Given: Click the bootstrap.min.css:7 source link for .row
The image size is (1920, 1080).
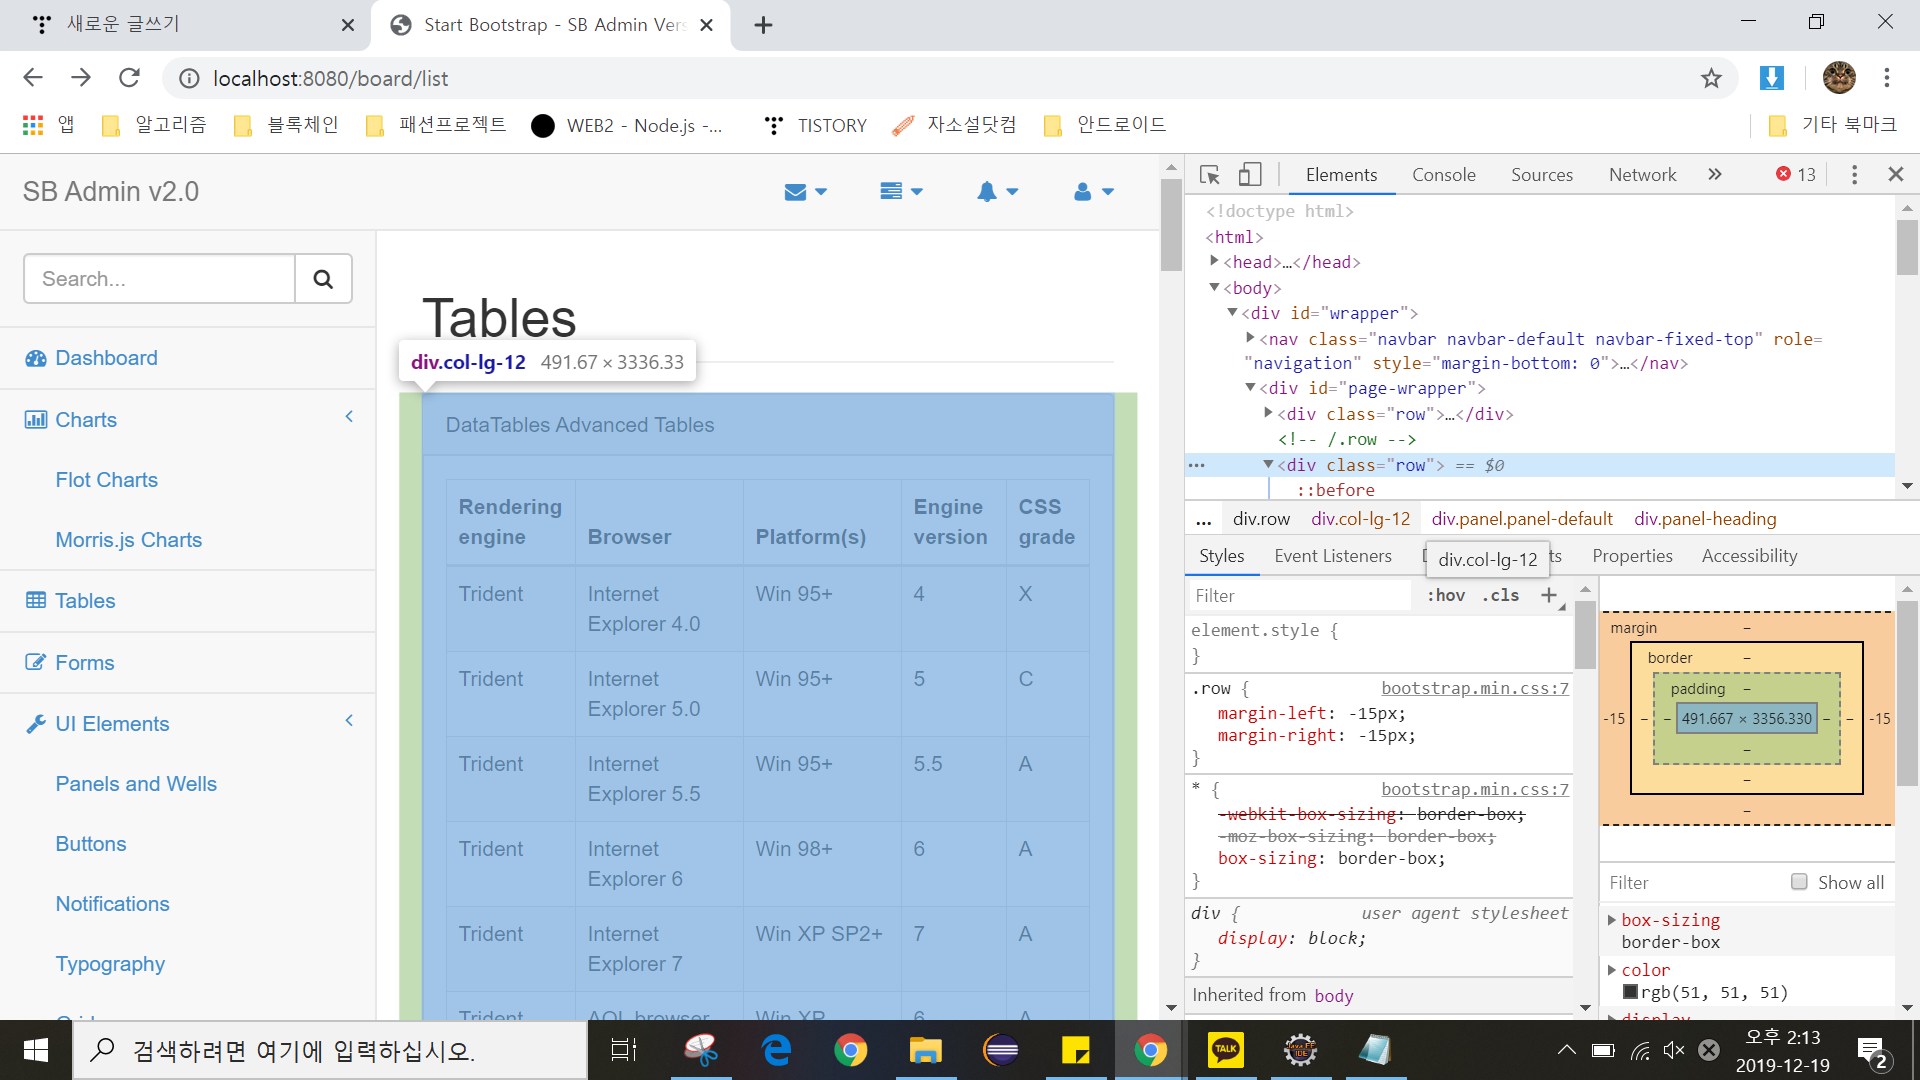Looking at the screenshot, I should 1474,688.
